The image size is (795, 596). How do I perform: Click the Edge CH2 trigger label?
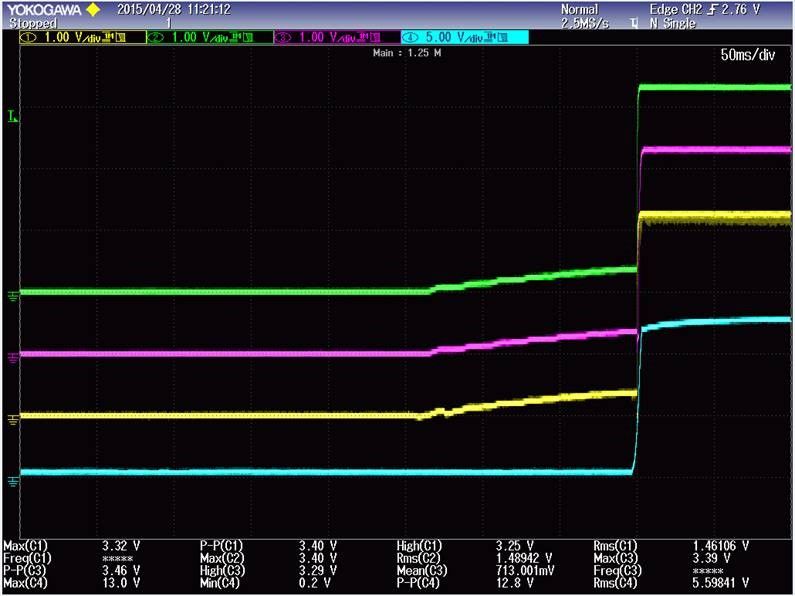coord(677,10)
